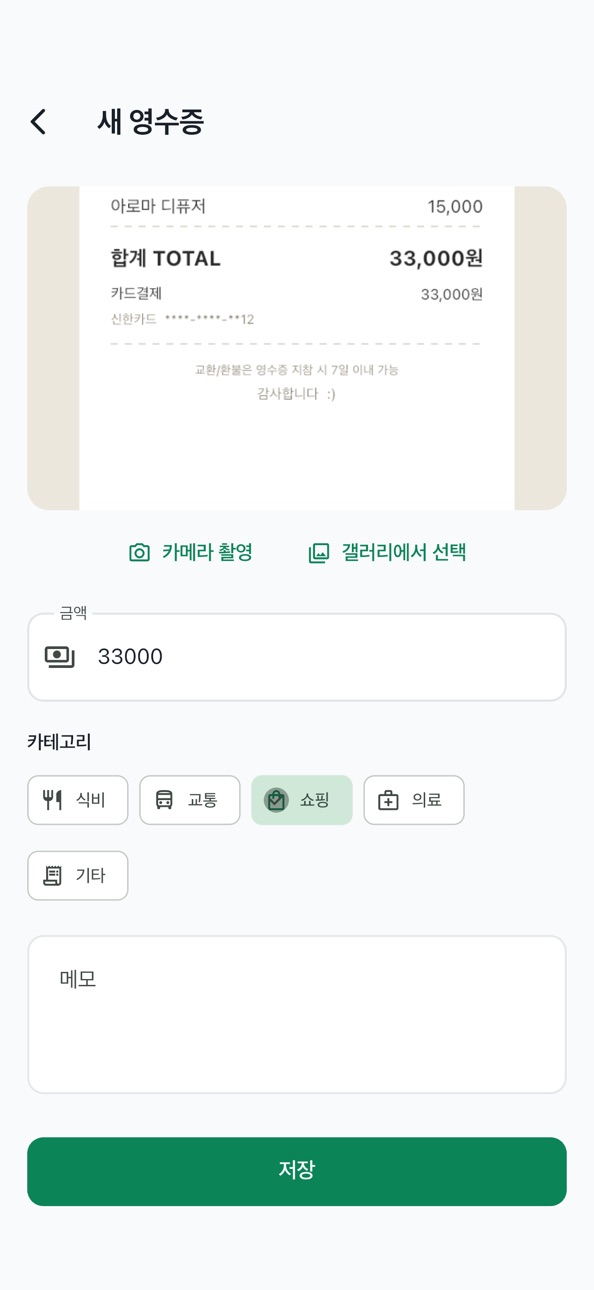Choose the 의료 category chip

tap(414, 800)
